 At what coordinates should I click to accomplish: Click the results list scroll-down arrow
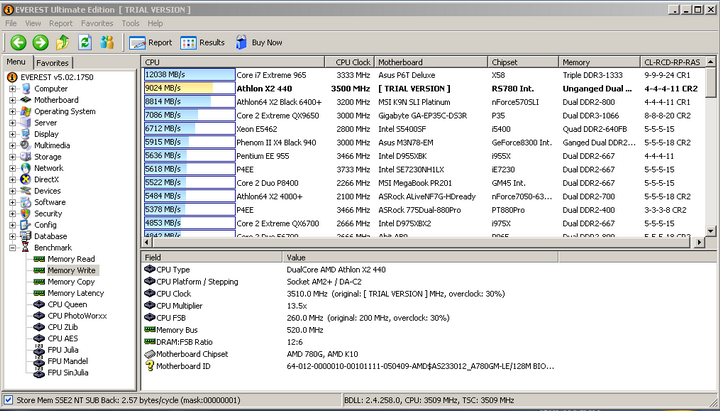click(710, 231)
